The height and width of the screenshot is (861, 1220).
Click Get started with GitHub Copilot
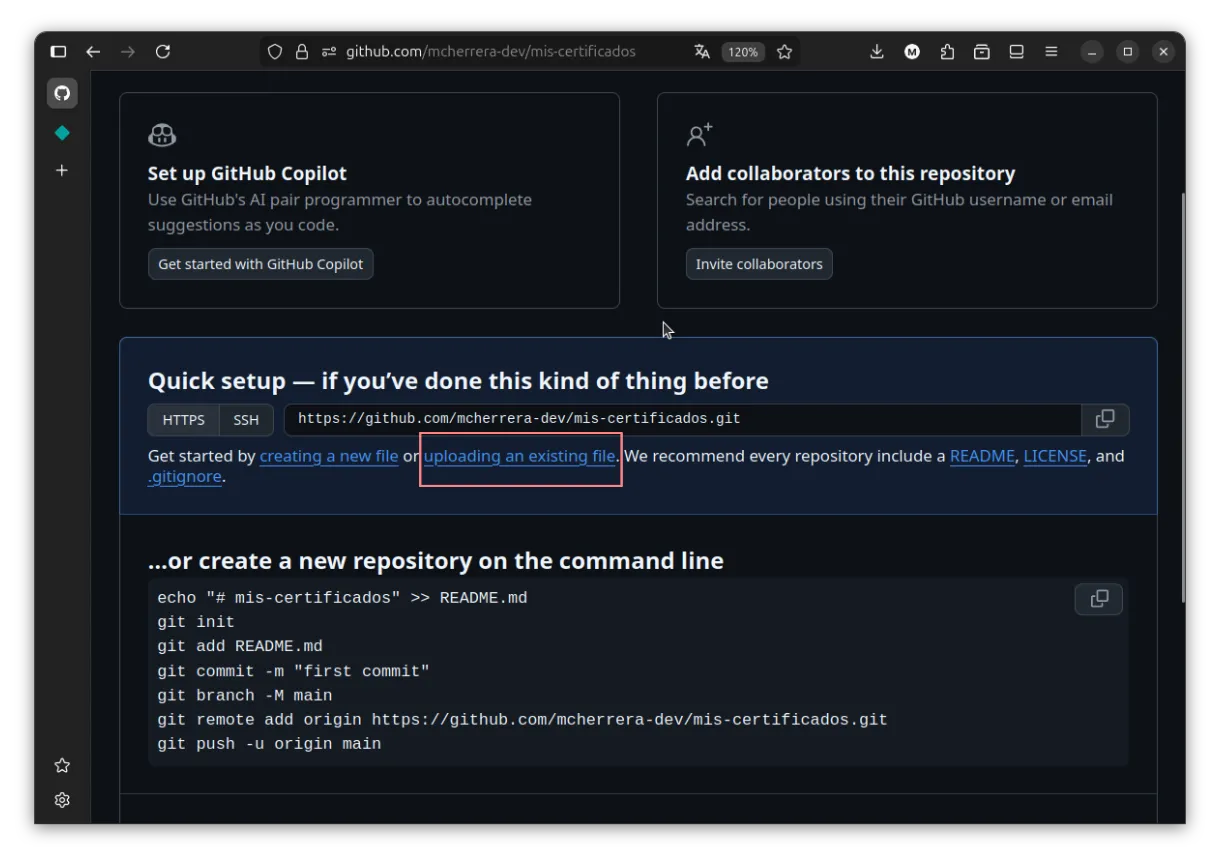pyautogui.click(x=261, y=264)
